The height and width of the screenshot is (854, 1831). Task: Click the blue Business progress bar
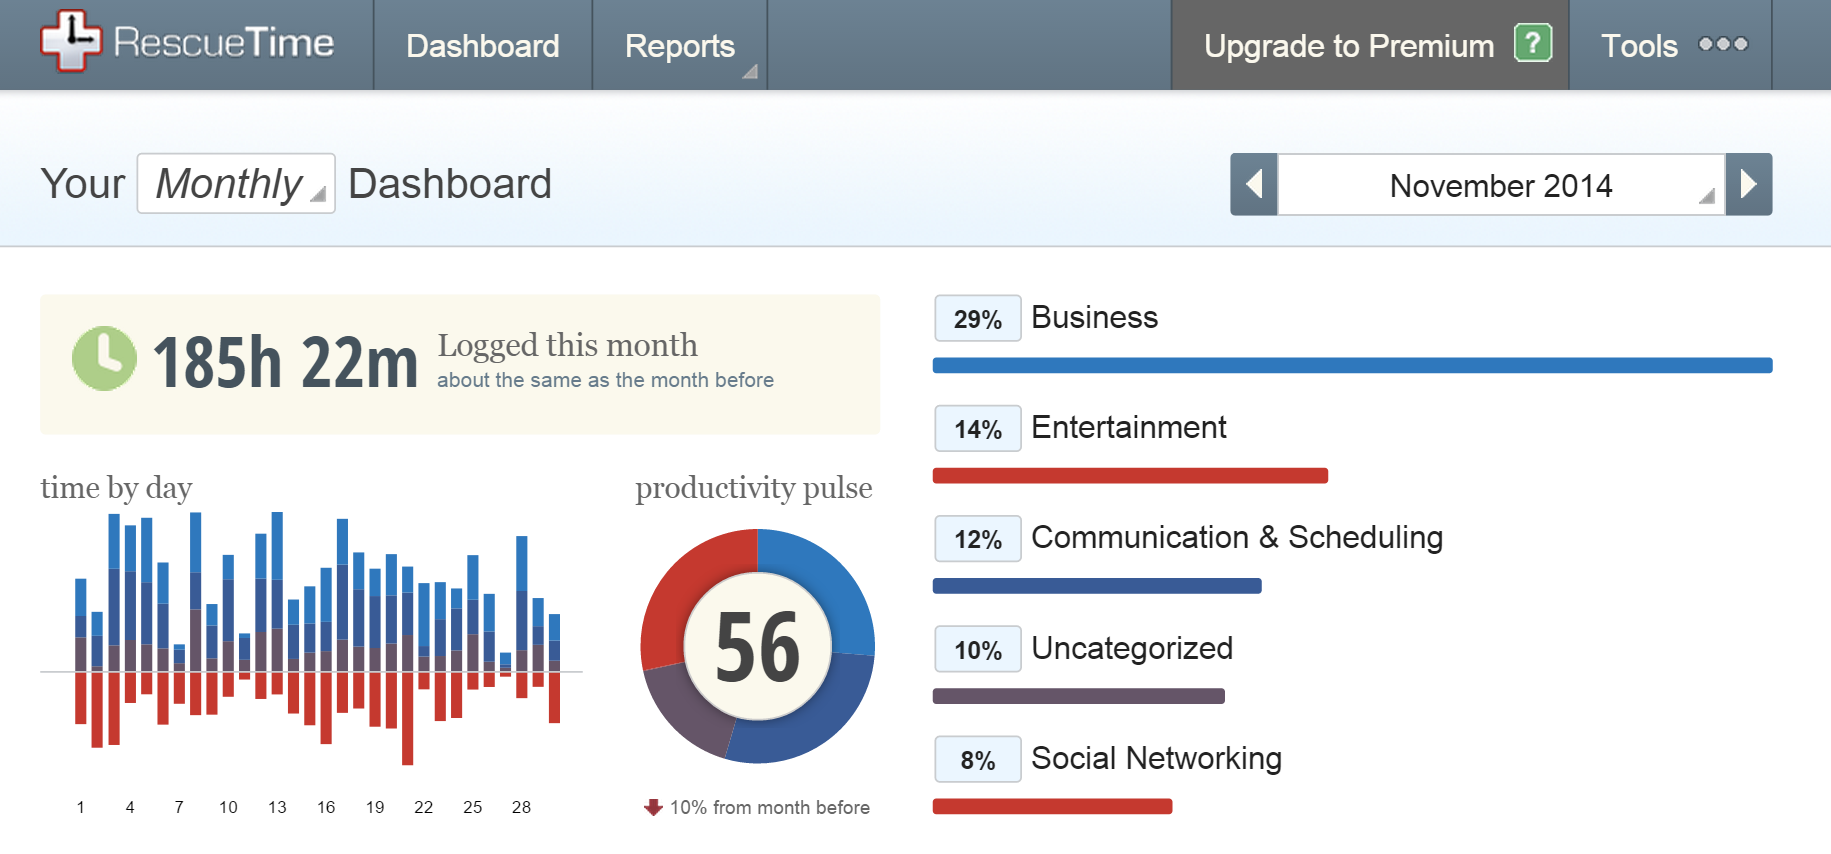1352,366
